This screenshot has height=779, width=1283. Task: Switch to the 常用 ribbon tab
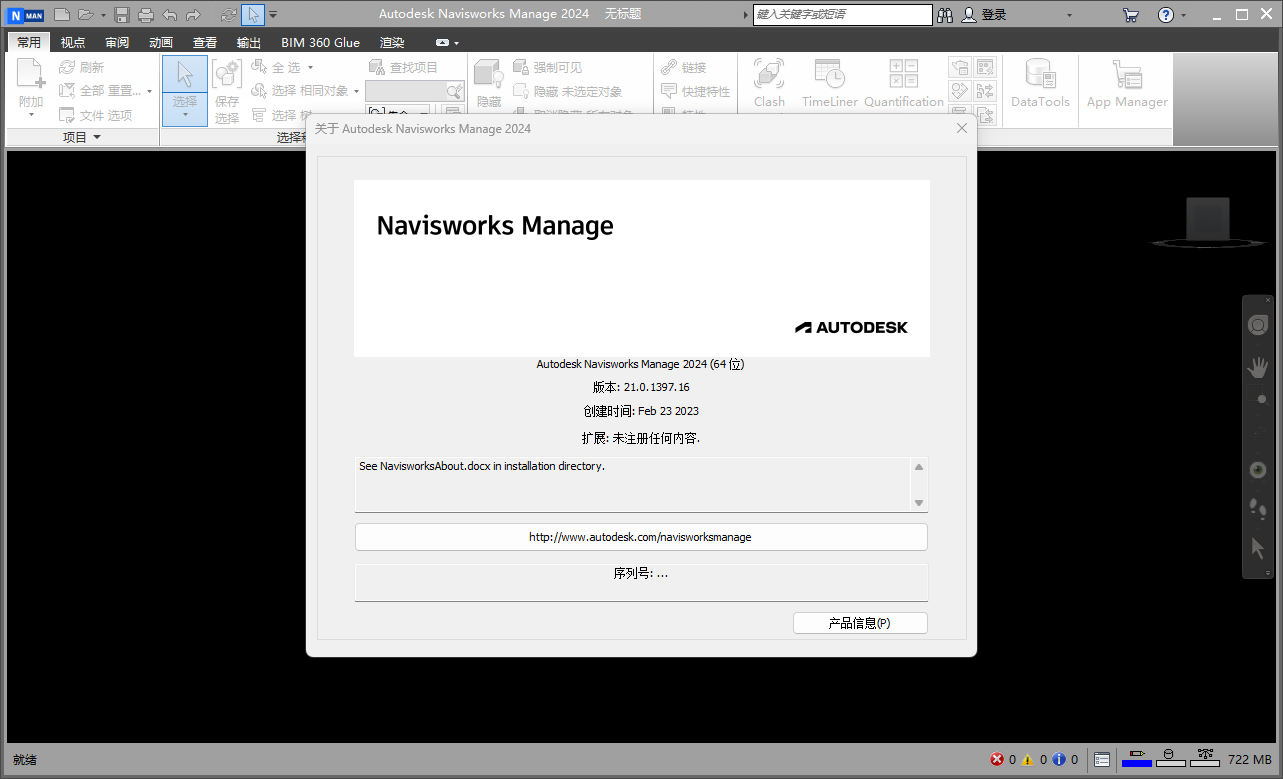click(29, 42)
